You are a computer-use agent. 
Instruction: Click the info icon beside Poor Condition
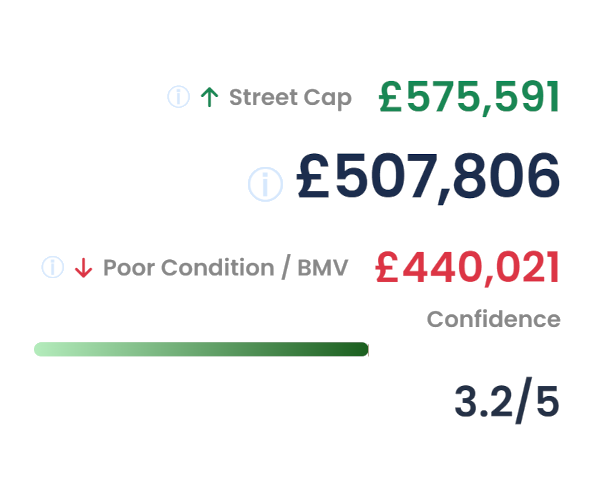[52, 267]
